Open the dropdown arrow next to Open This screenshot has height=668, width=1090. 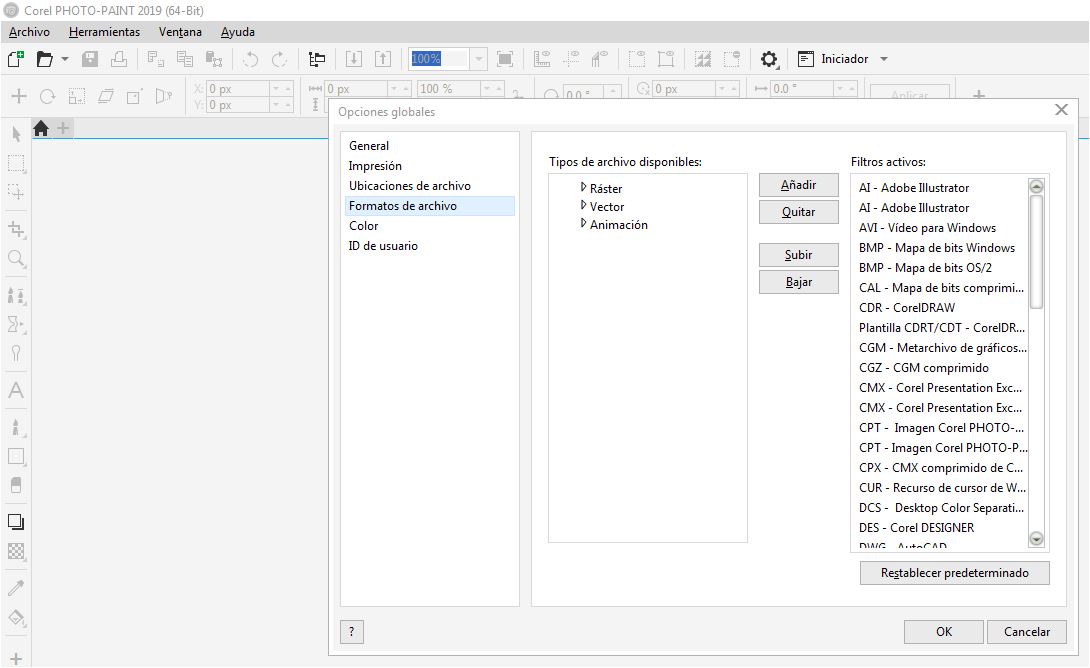point(65,59)
